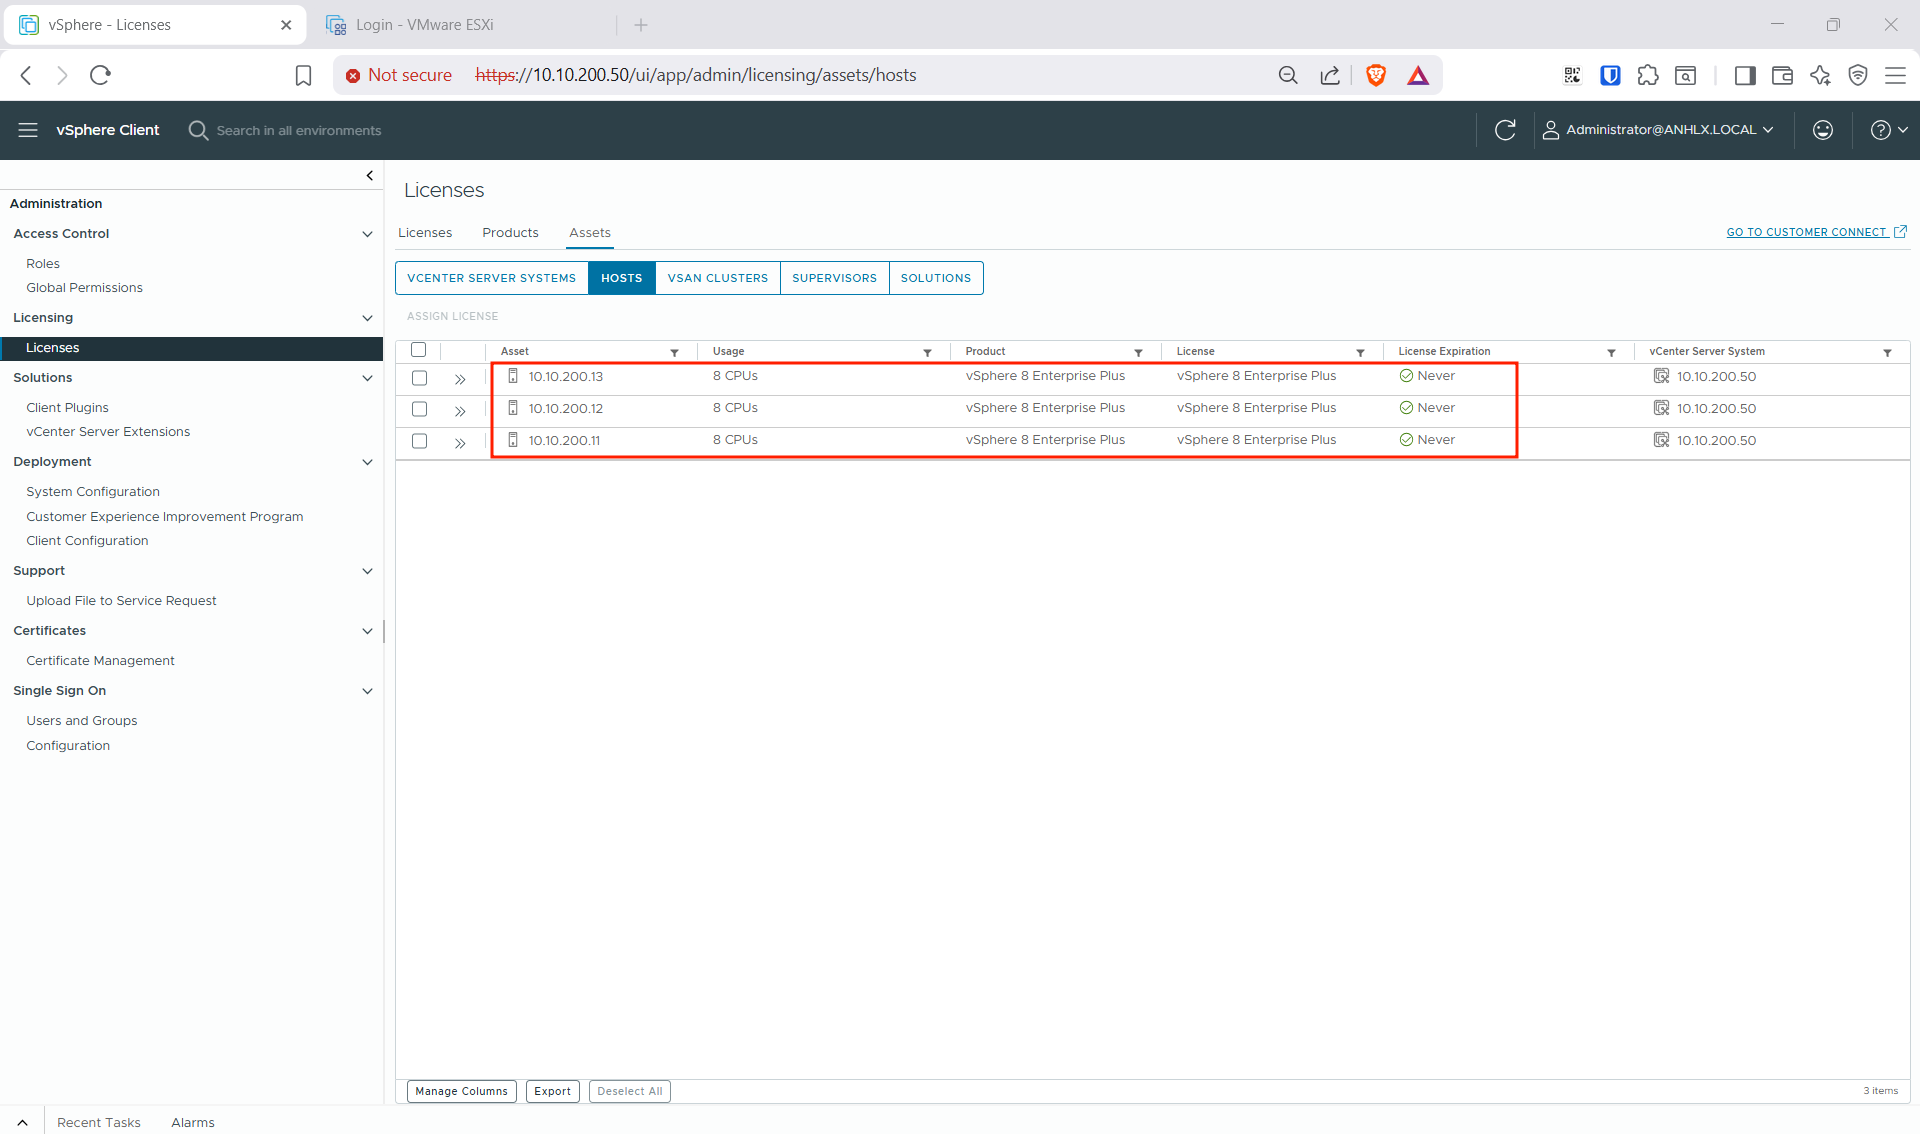This screenshot has height=1134, width=1920.
Task: Collapse the Licensing section
Action: pyautogui.click(x=367, y=318)
